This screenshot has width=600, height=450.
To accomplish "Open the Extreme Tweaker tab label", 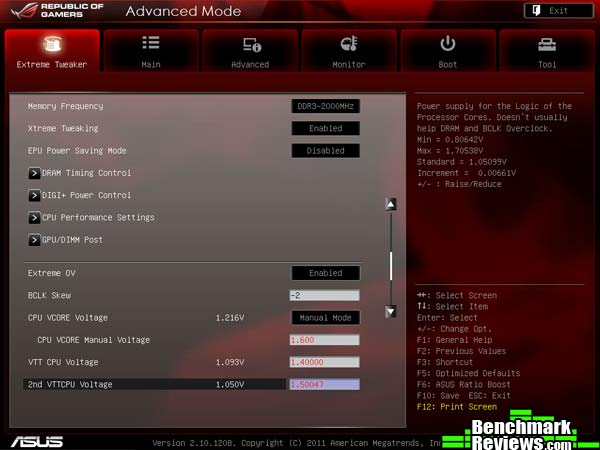I will coord(52,64).
